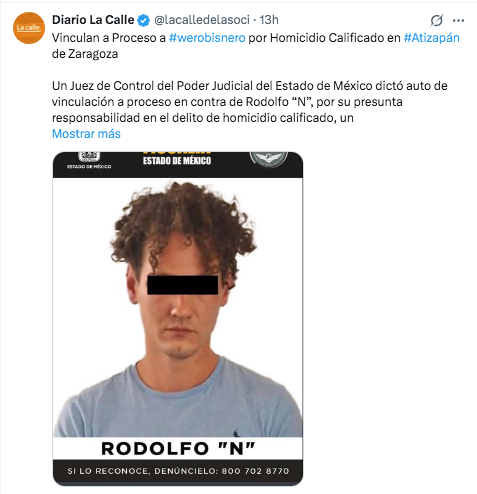Click the blue verified badge
The height and width of the screenshot is (494, 477).
[144, 21]
